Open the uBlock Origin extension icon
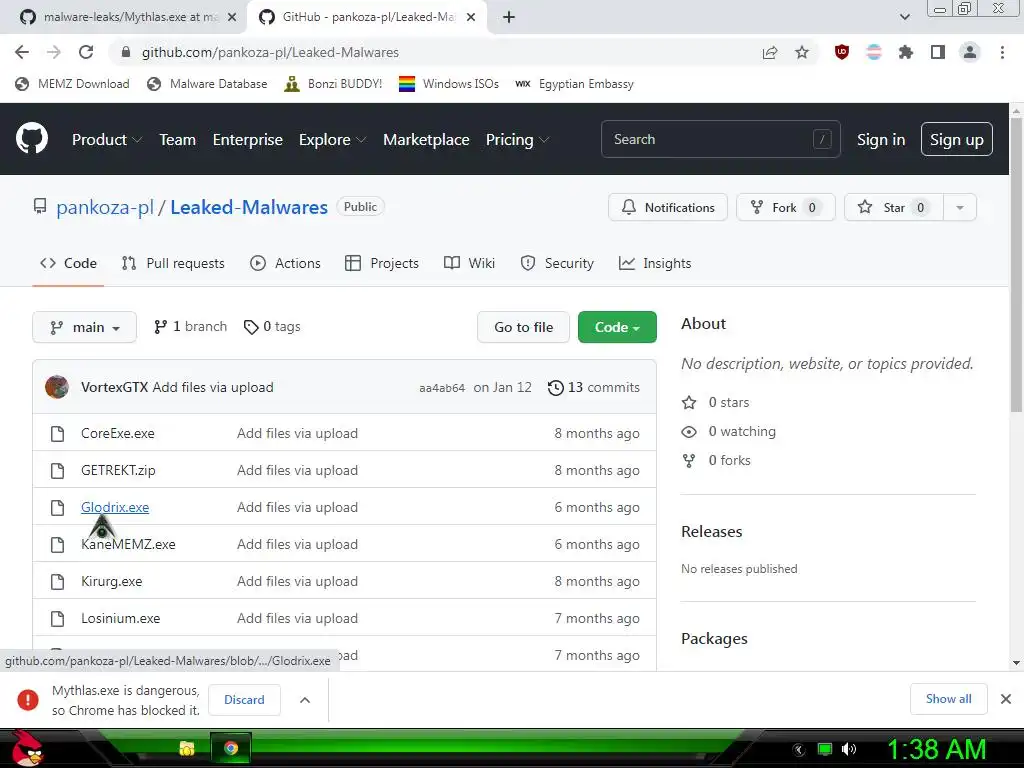The width and height of the screenshot is (1024, 768). tap(842, 52)
